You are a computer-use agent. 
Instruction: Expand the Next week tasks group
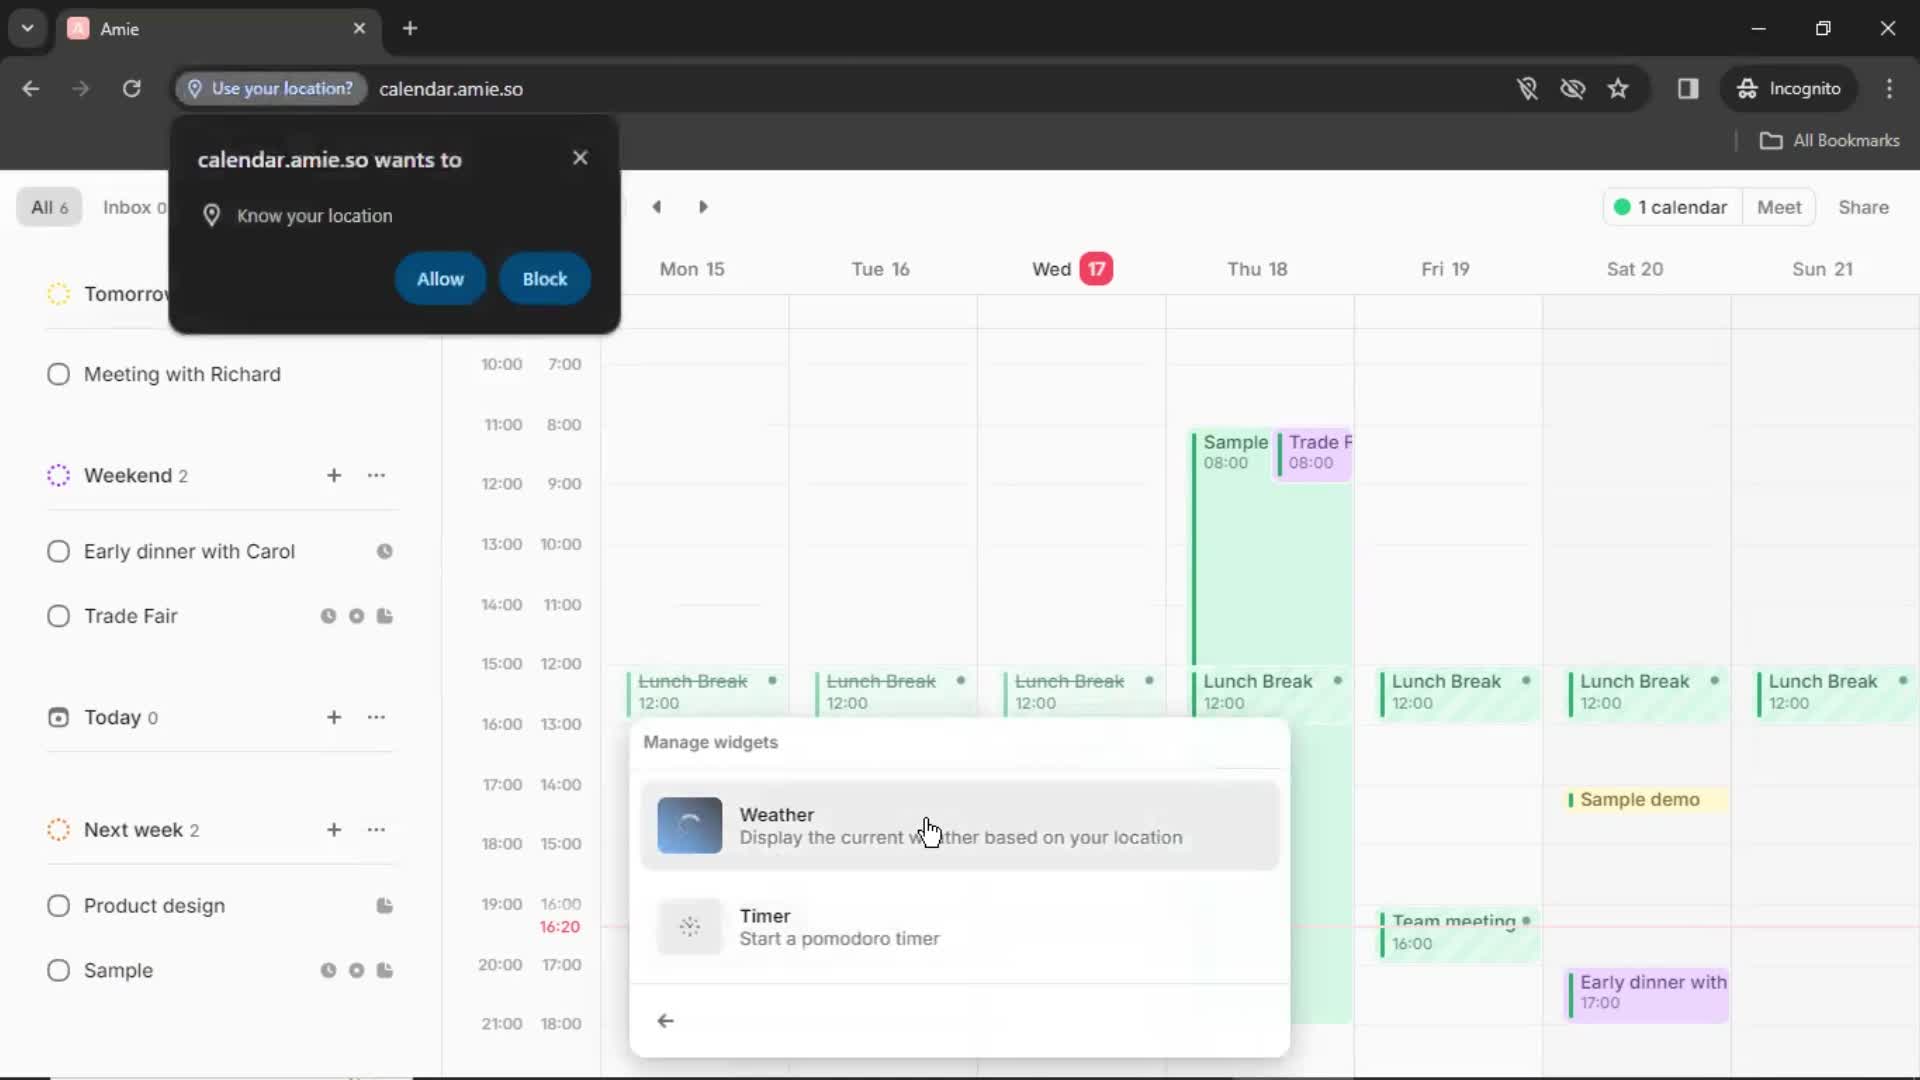click(135, 829)
